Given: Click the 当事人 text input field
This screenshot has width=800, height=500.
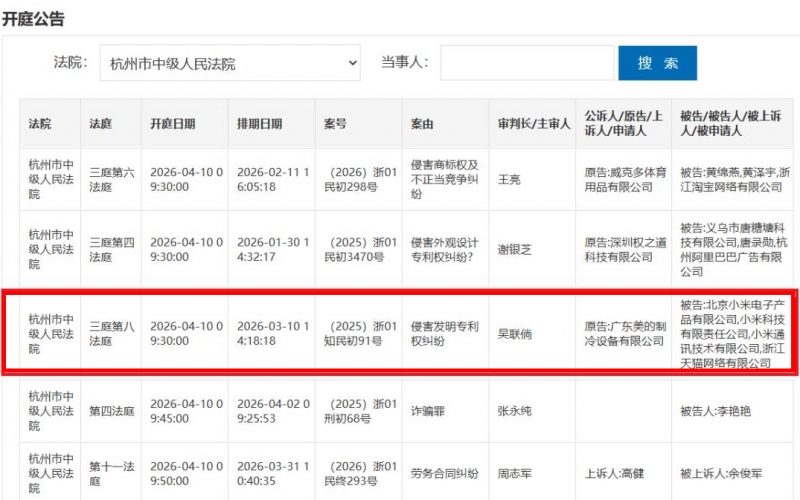Looking at the screenshot, I should [527, 63].
